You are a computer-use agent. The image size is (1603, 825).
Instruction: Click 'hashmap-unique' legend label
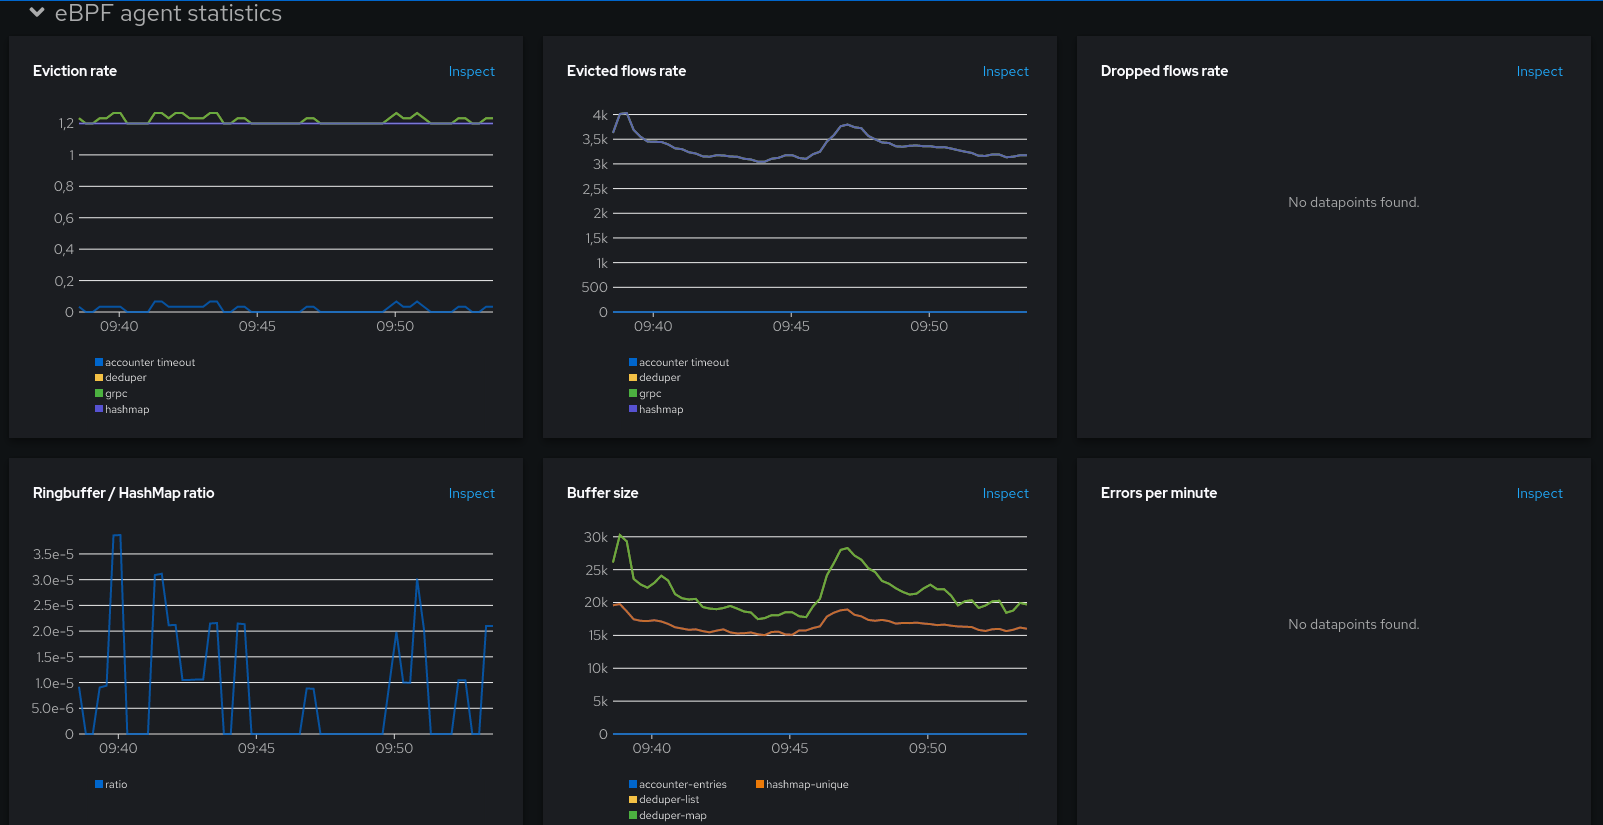point(807,785)
